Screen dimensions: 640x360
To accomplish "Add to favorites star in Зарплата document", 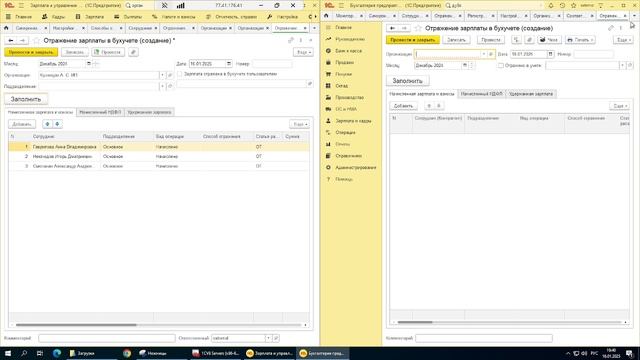I will click(x=37, y=40).
